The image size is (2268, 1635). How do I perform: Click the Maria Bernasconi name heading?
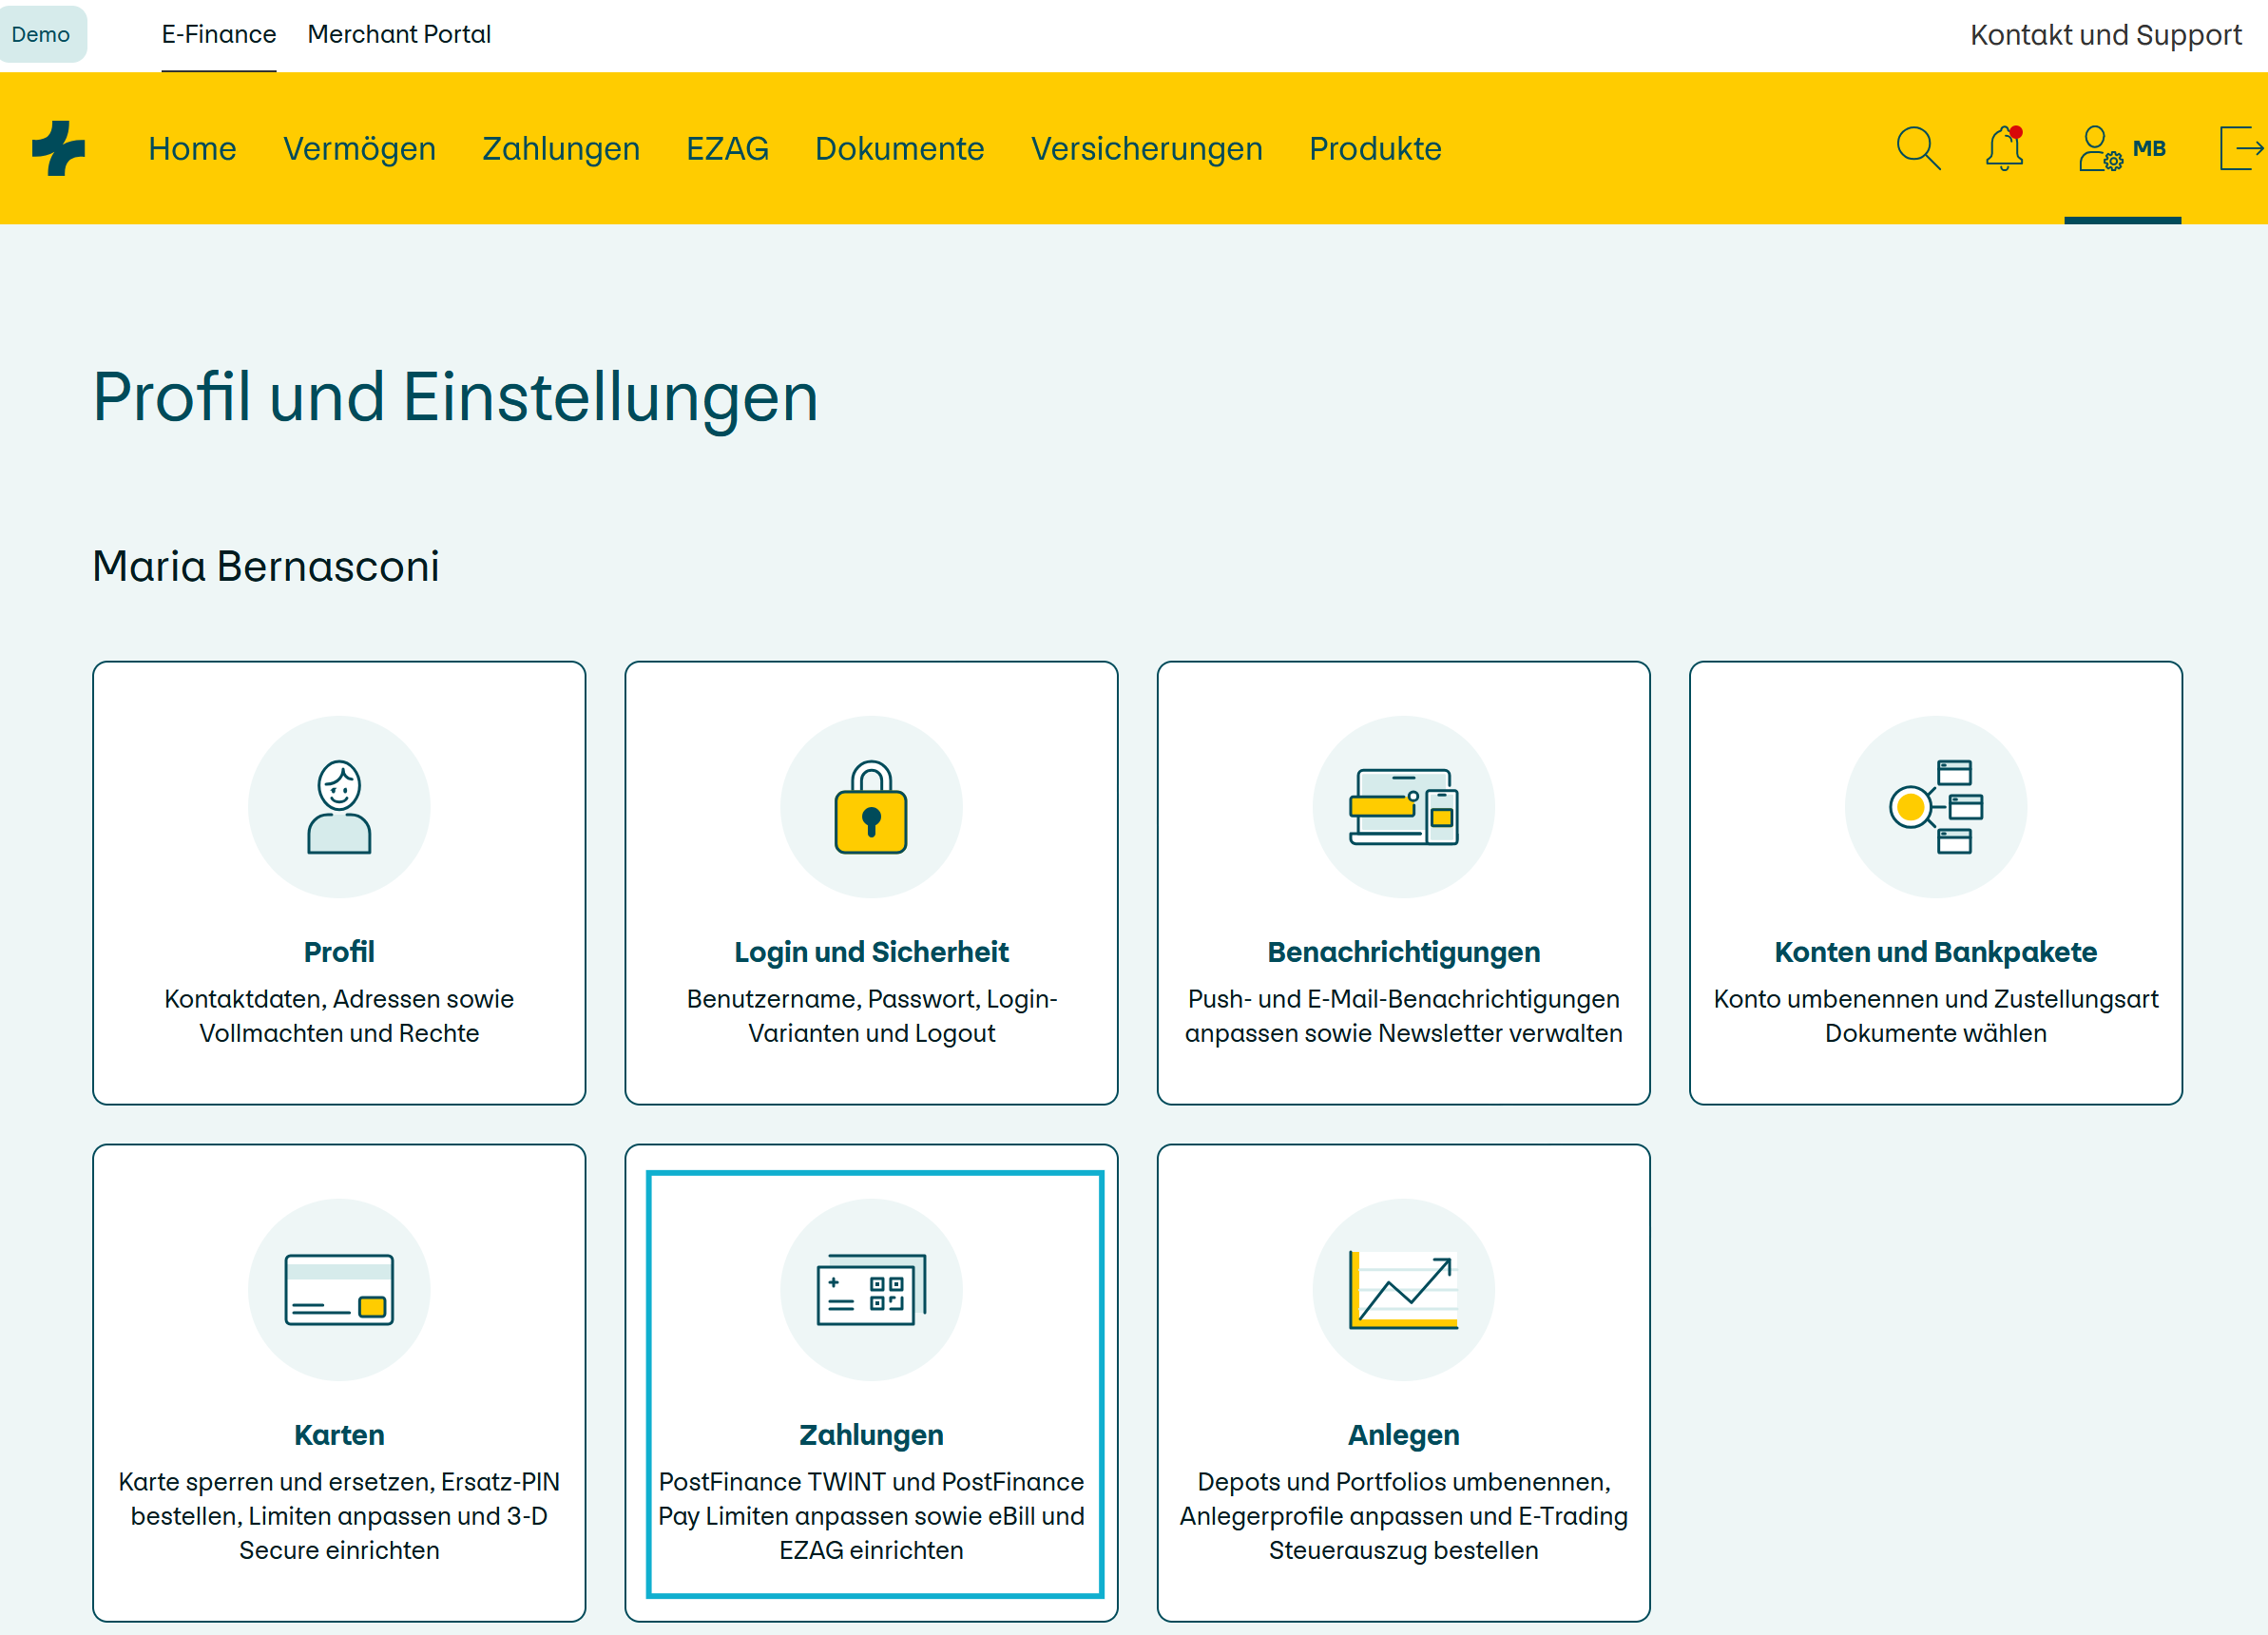[x=265, y=565]
